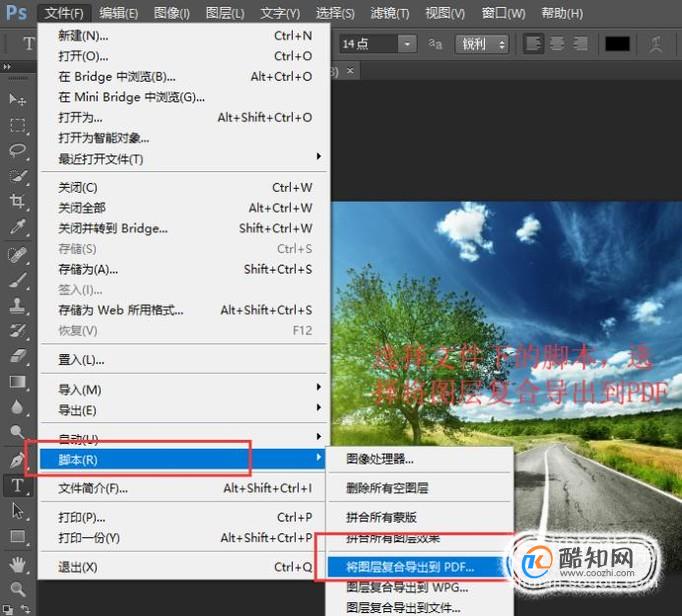
Task: Choose 删除所有空图层 script
Action: [420, 488]
